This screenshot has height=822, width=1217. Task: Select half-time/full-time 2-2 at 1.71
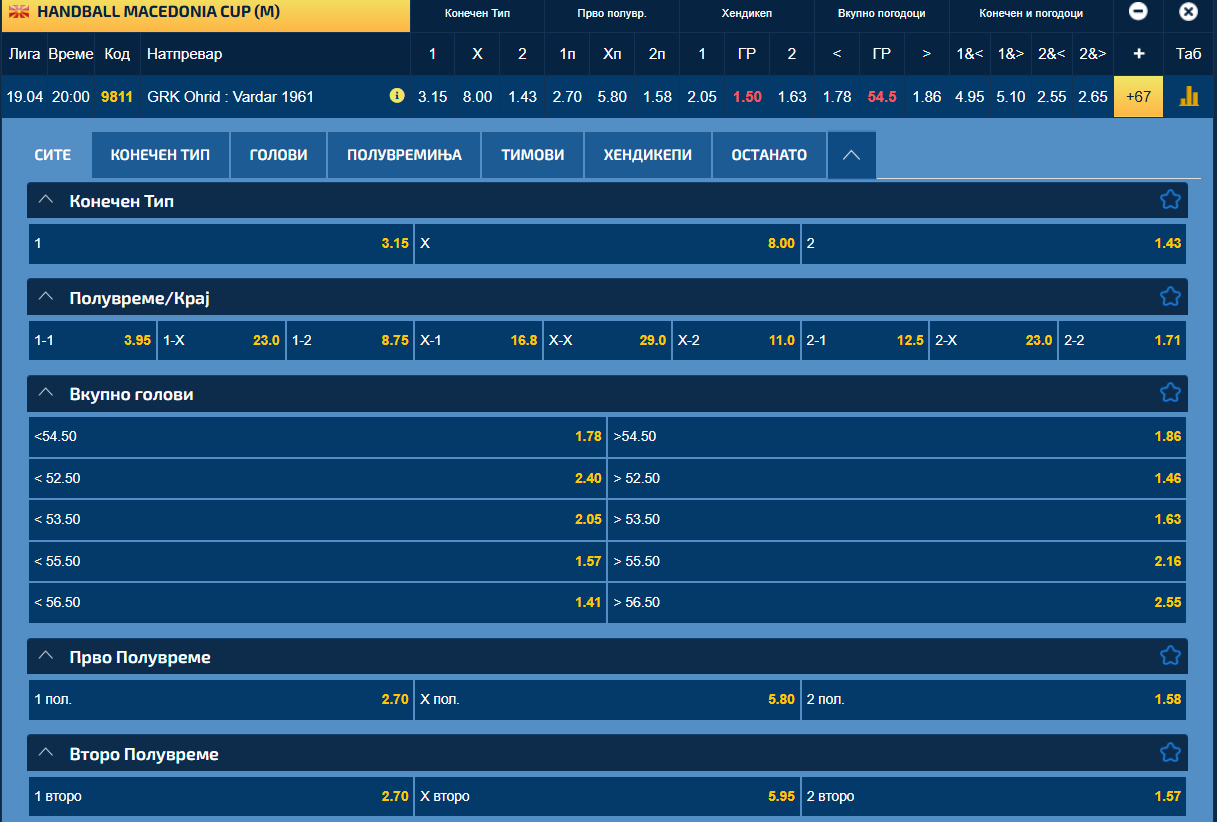[1122, 340]
